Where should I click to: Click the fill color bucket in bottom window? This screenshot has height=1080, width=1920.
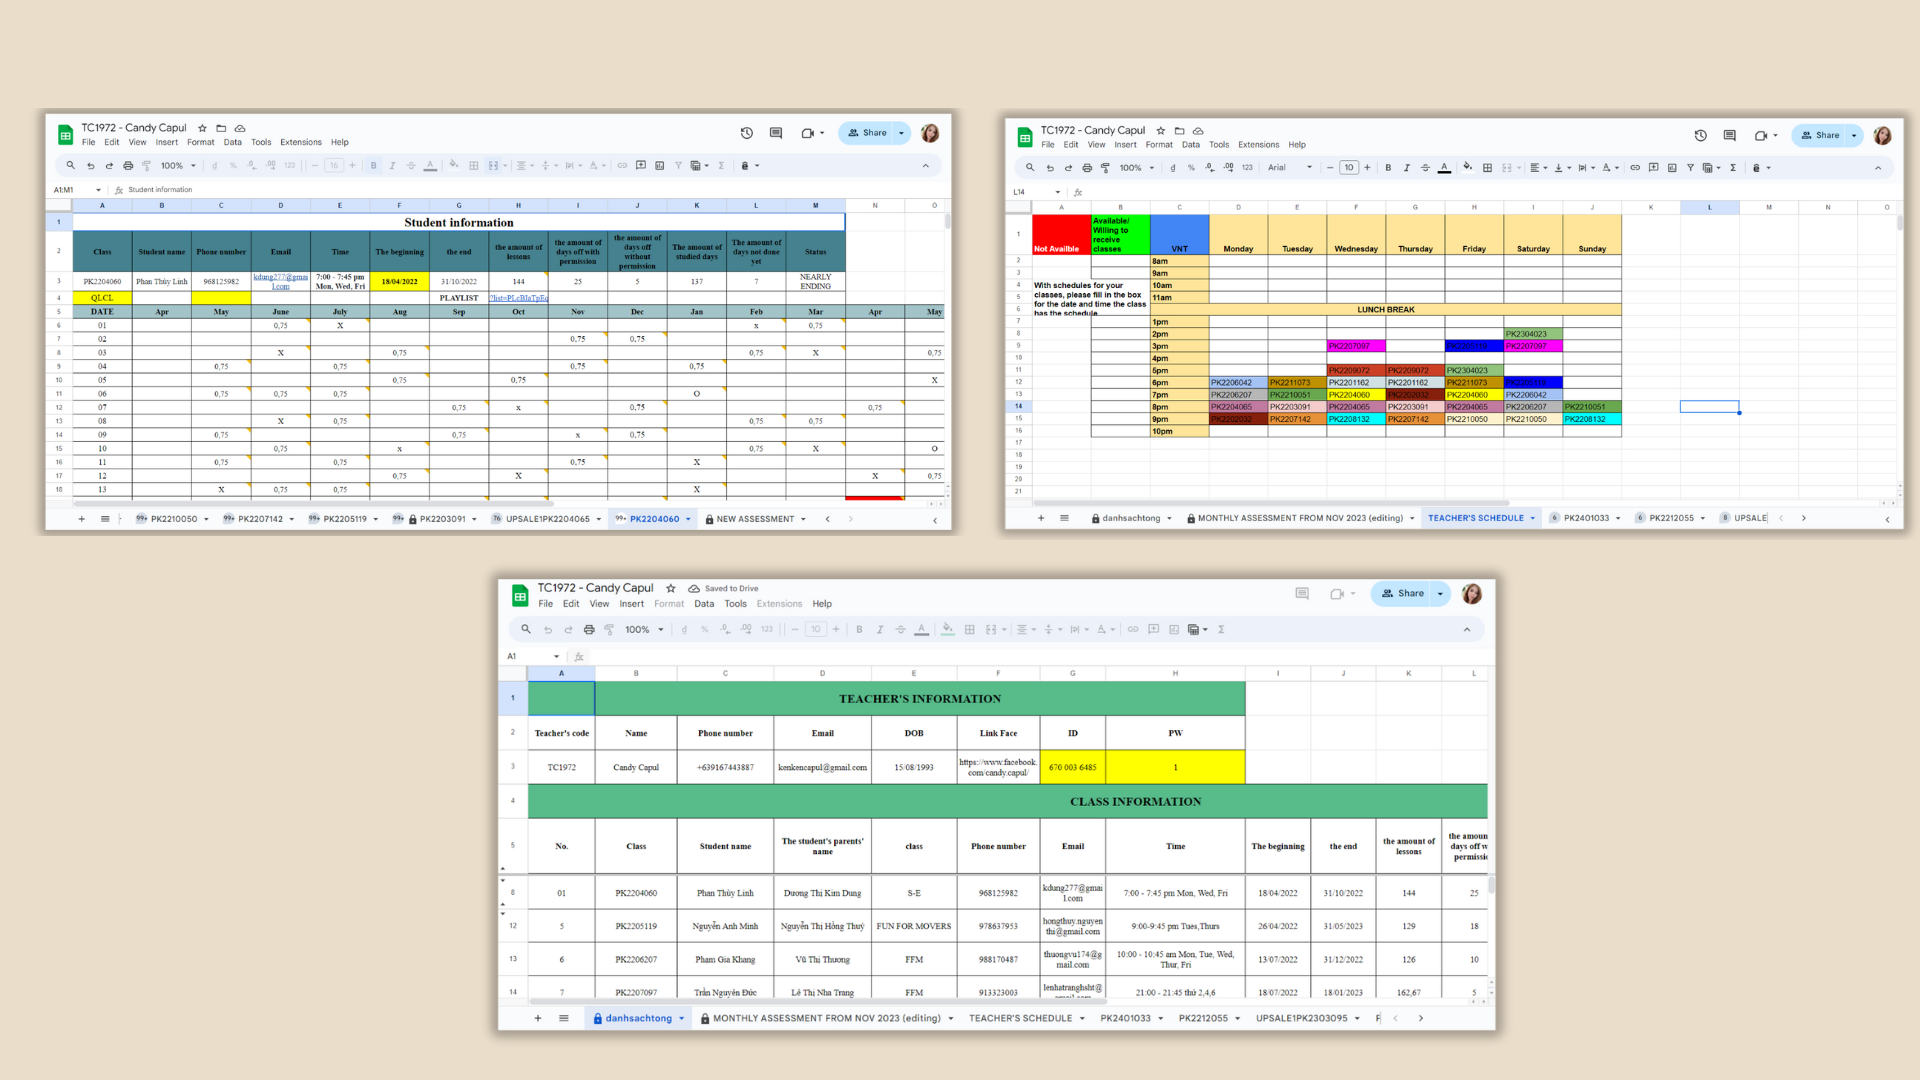[x=947, y=629]
